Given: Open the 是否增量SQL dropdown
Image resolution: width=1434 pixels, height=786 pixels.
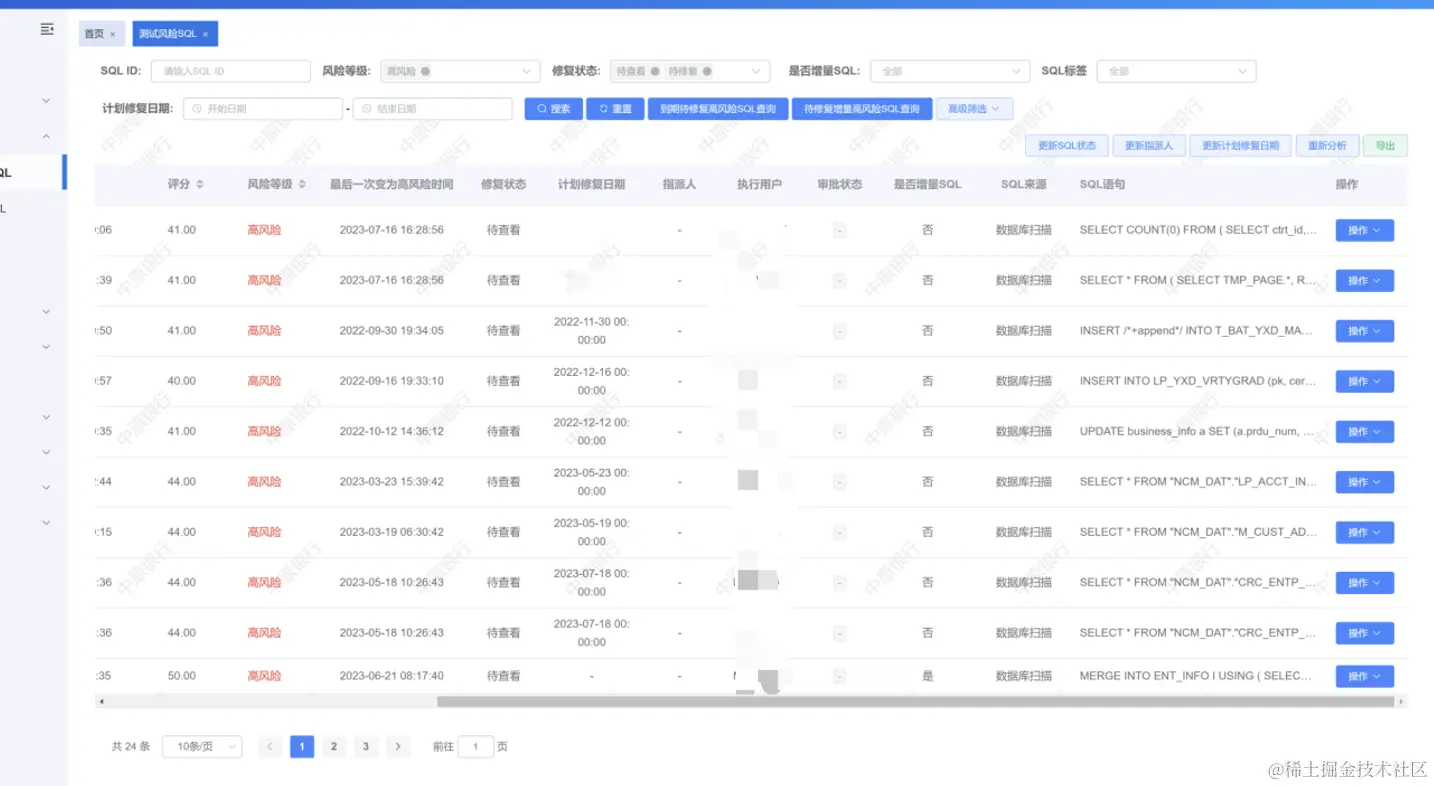Looking at the screenshot, I should (950, 71).
